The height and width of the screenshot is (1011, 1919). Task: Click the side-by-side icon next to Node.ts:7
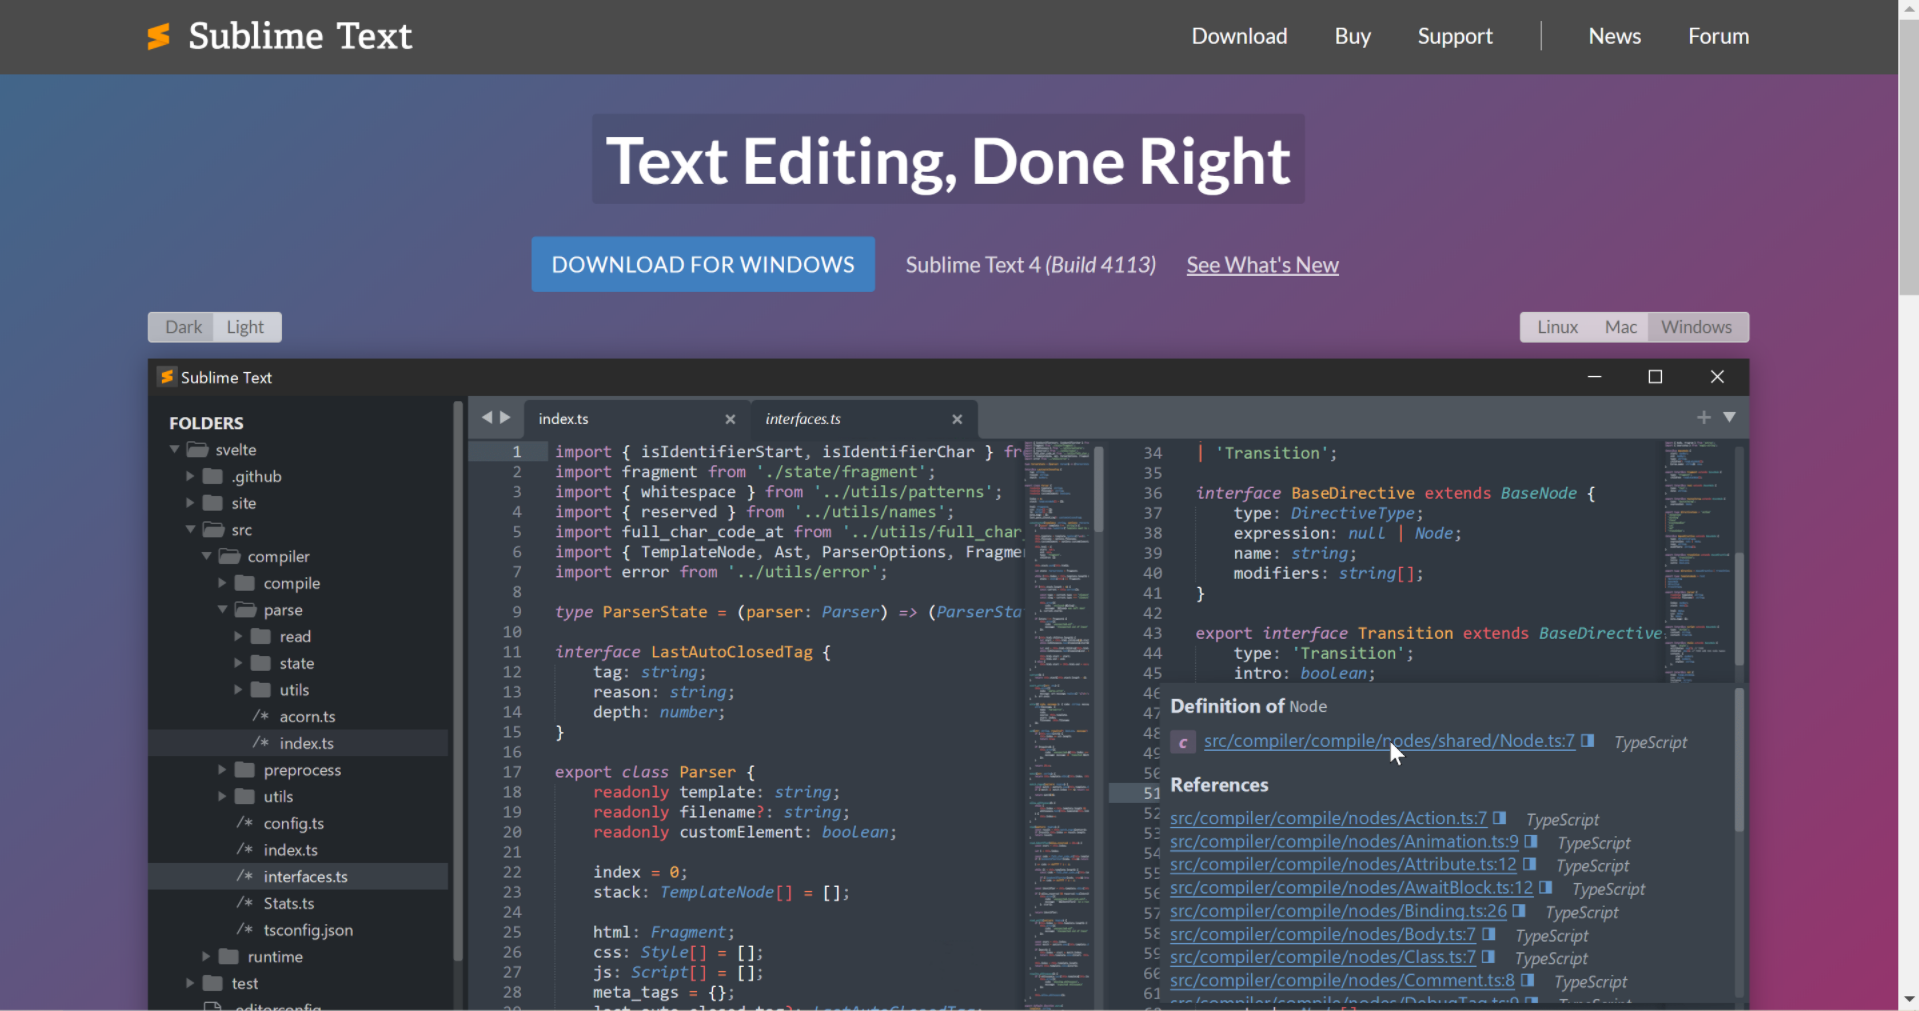(x=1587, y=741)
